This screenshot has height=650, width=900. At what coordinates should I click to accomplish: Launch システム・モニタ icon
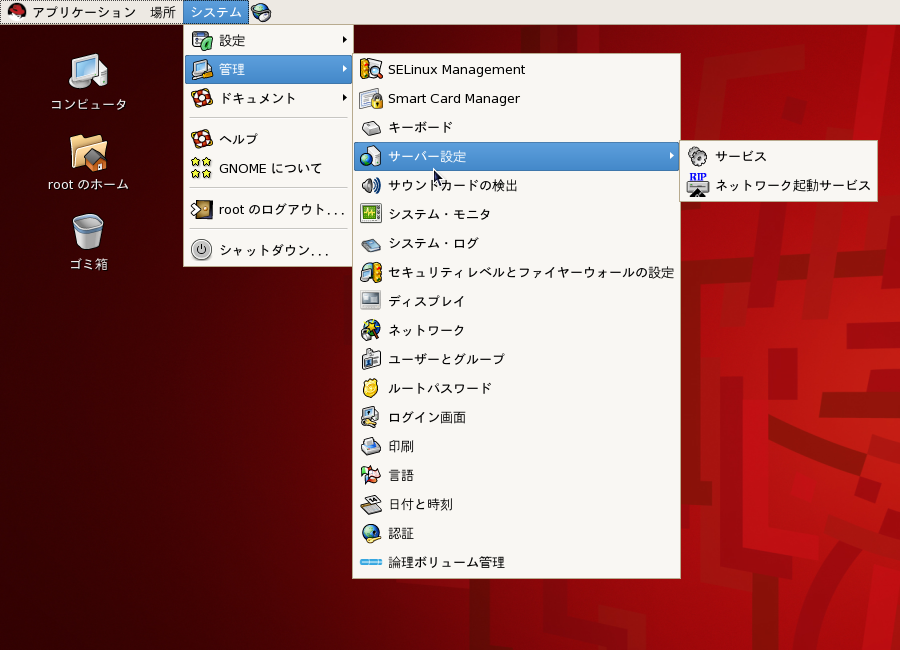click(371, 214)
